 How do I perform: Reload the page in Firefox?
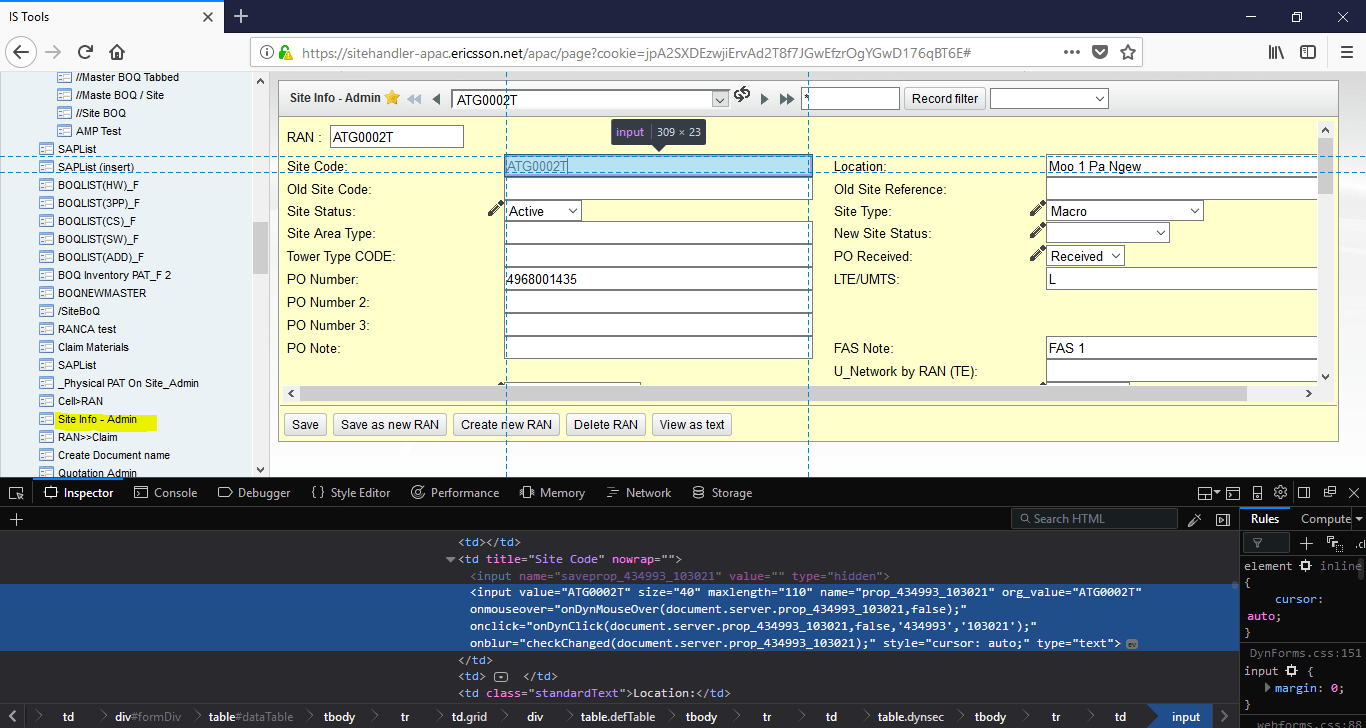(x=85, y=51)
